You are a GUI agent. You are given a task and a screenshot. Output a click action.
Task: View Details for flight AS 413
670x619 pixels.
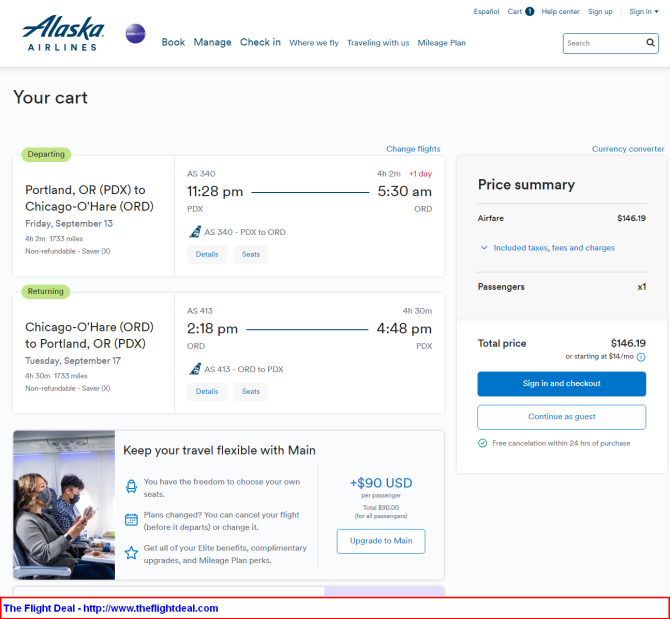207,391
